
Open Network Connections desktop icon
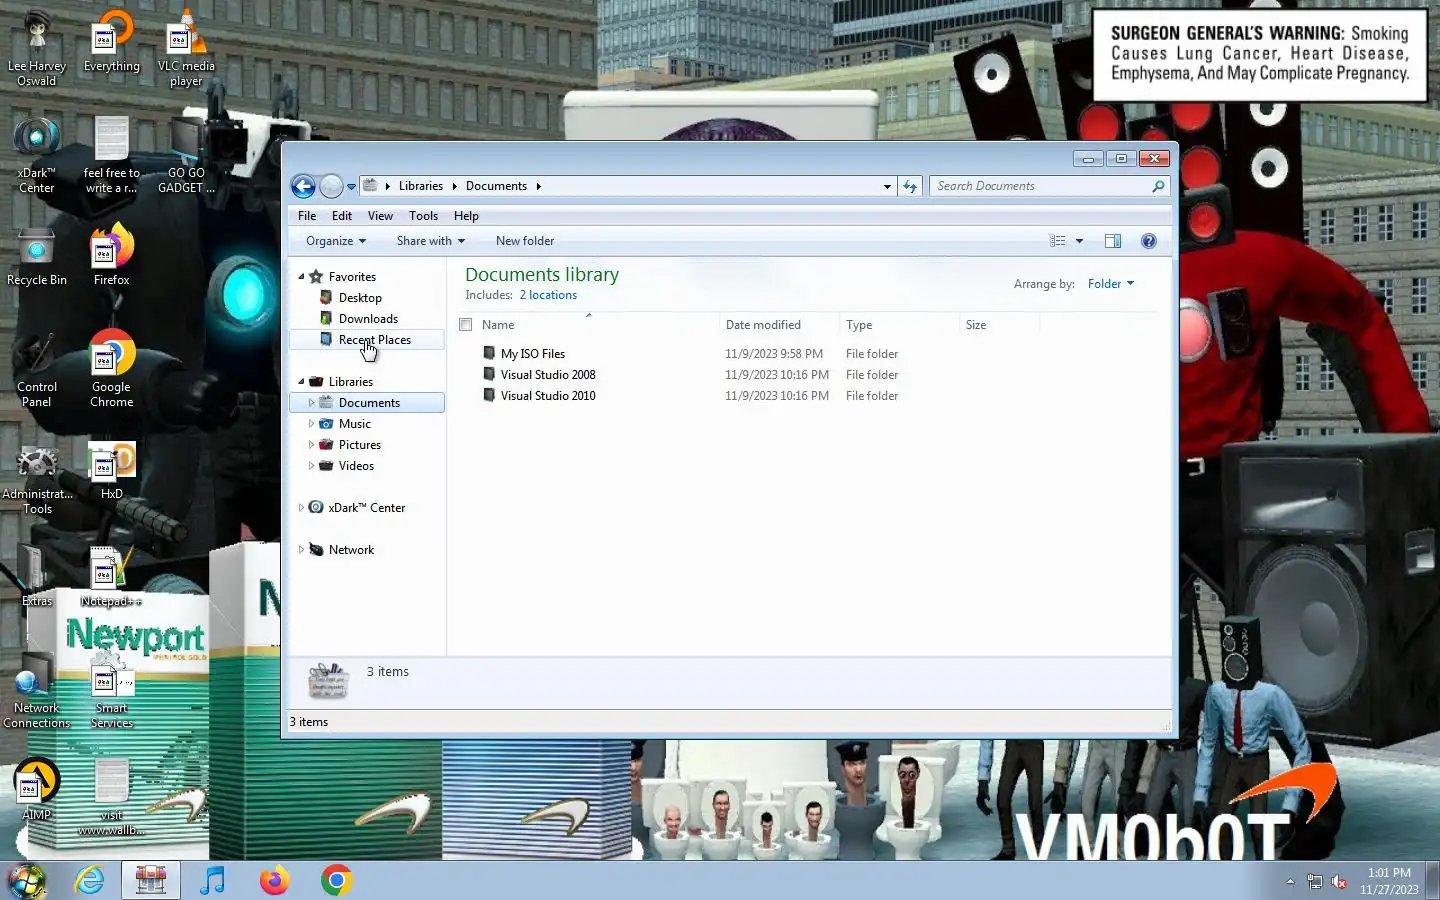pos(37,692)
